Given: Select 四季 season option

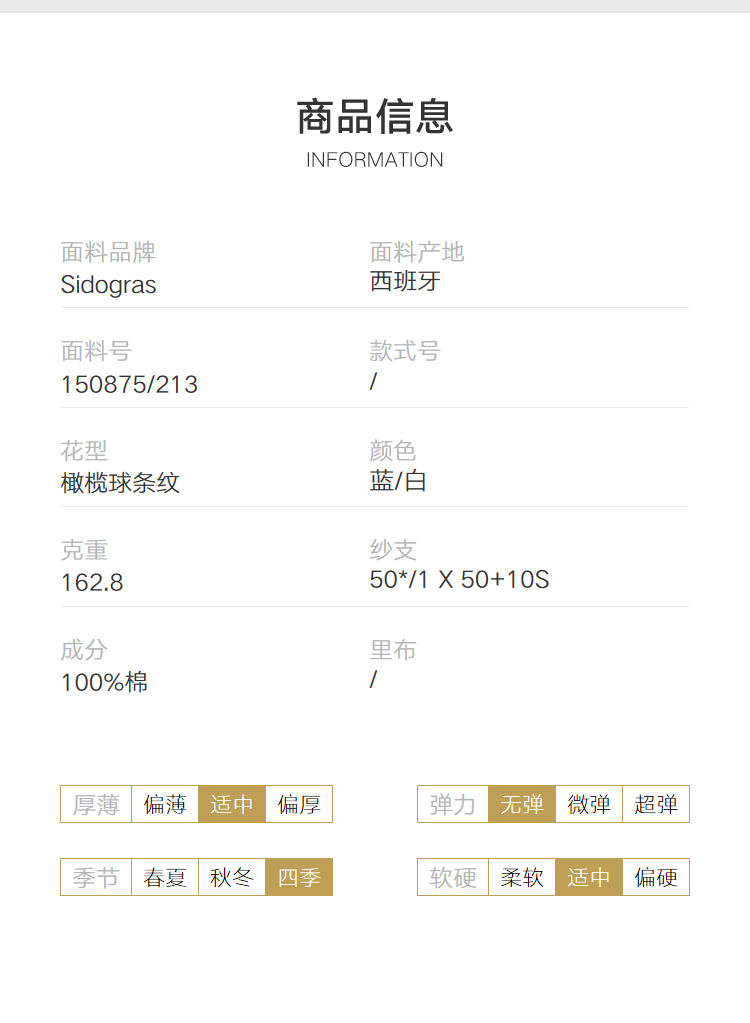Looking at the screenshot, I should (x=299, y=878).
